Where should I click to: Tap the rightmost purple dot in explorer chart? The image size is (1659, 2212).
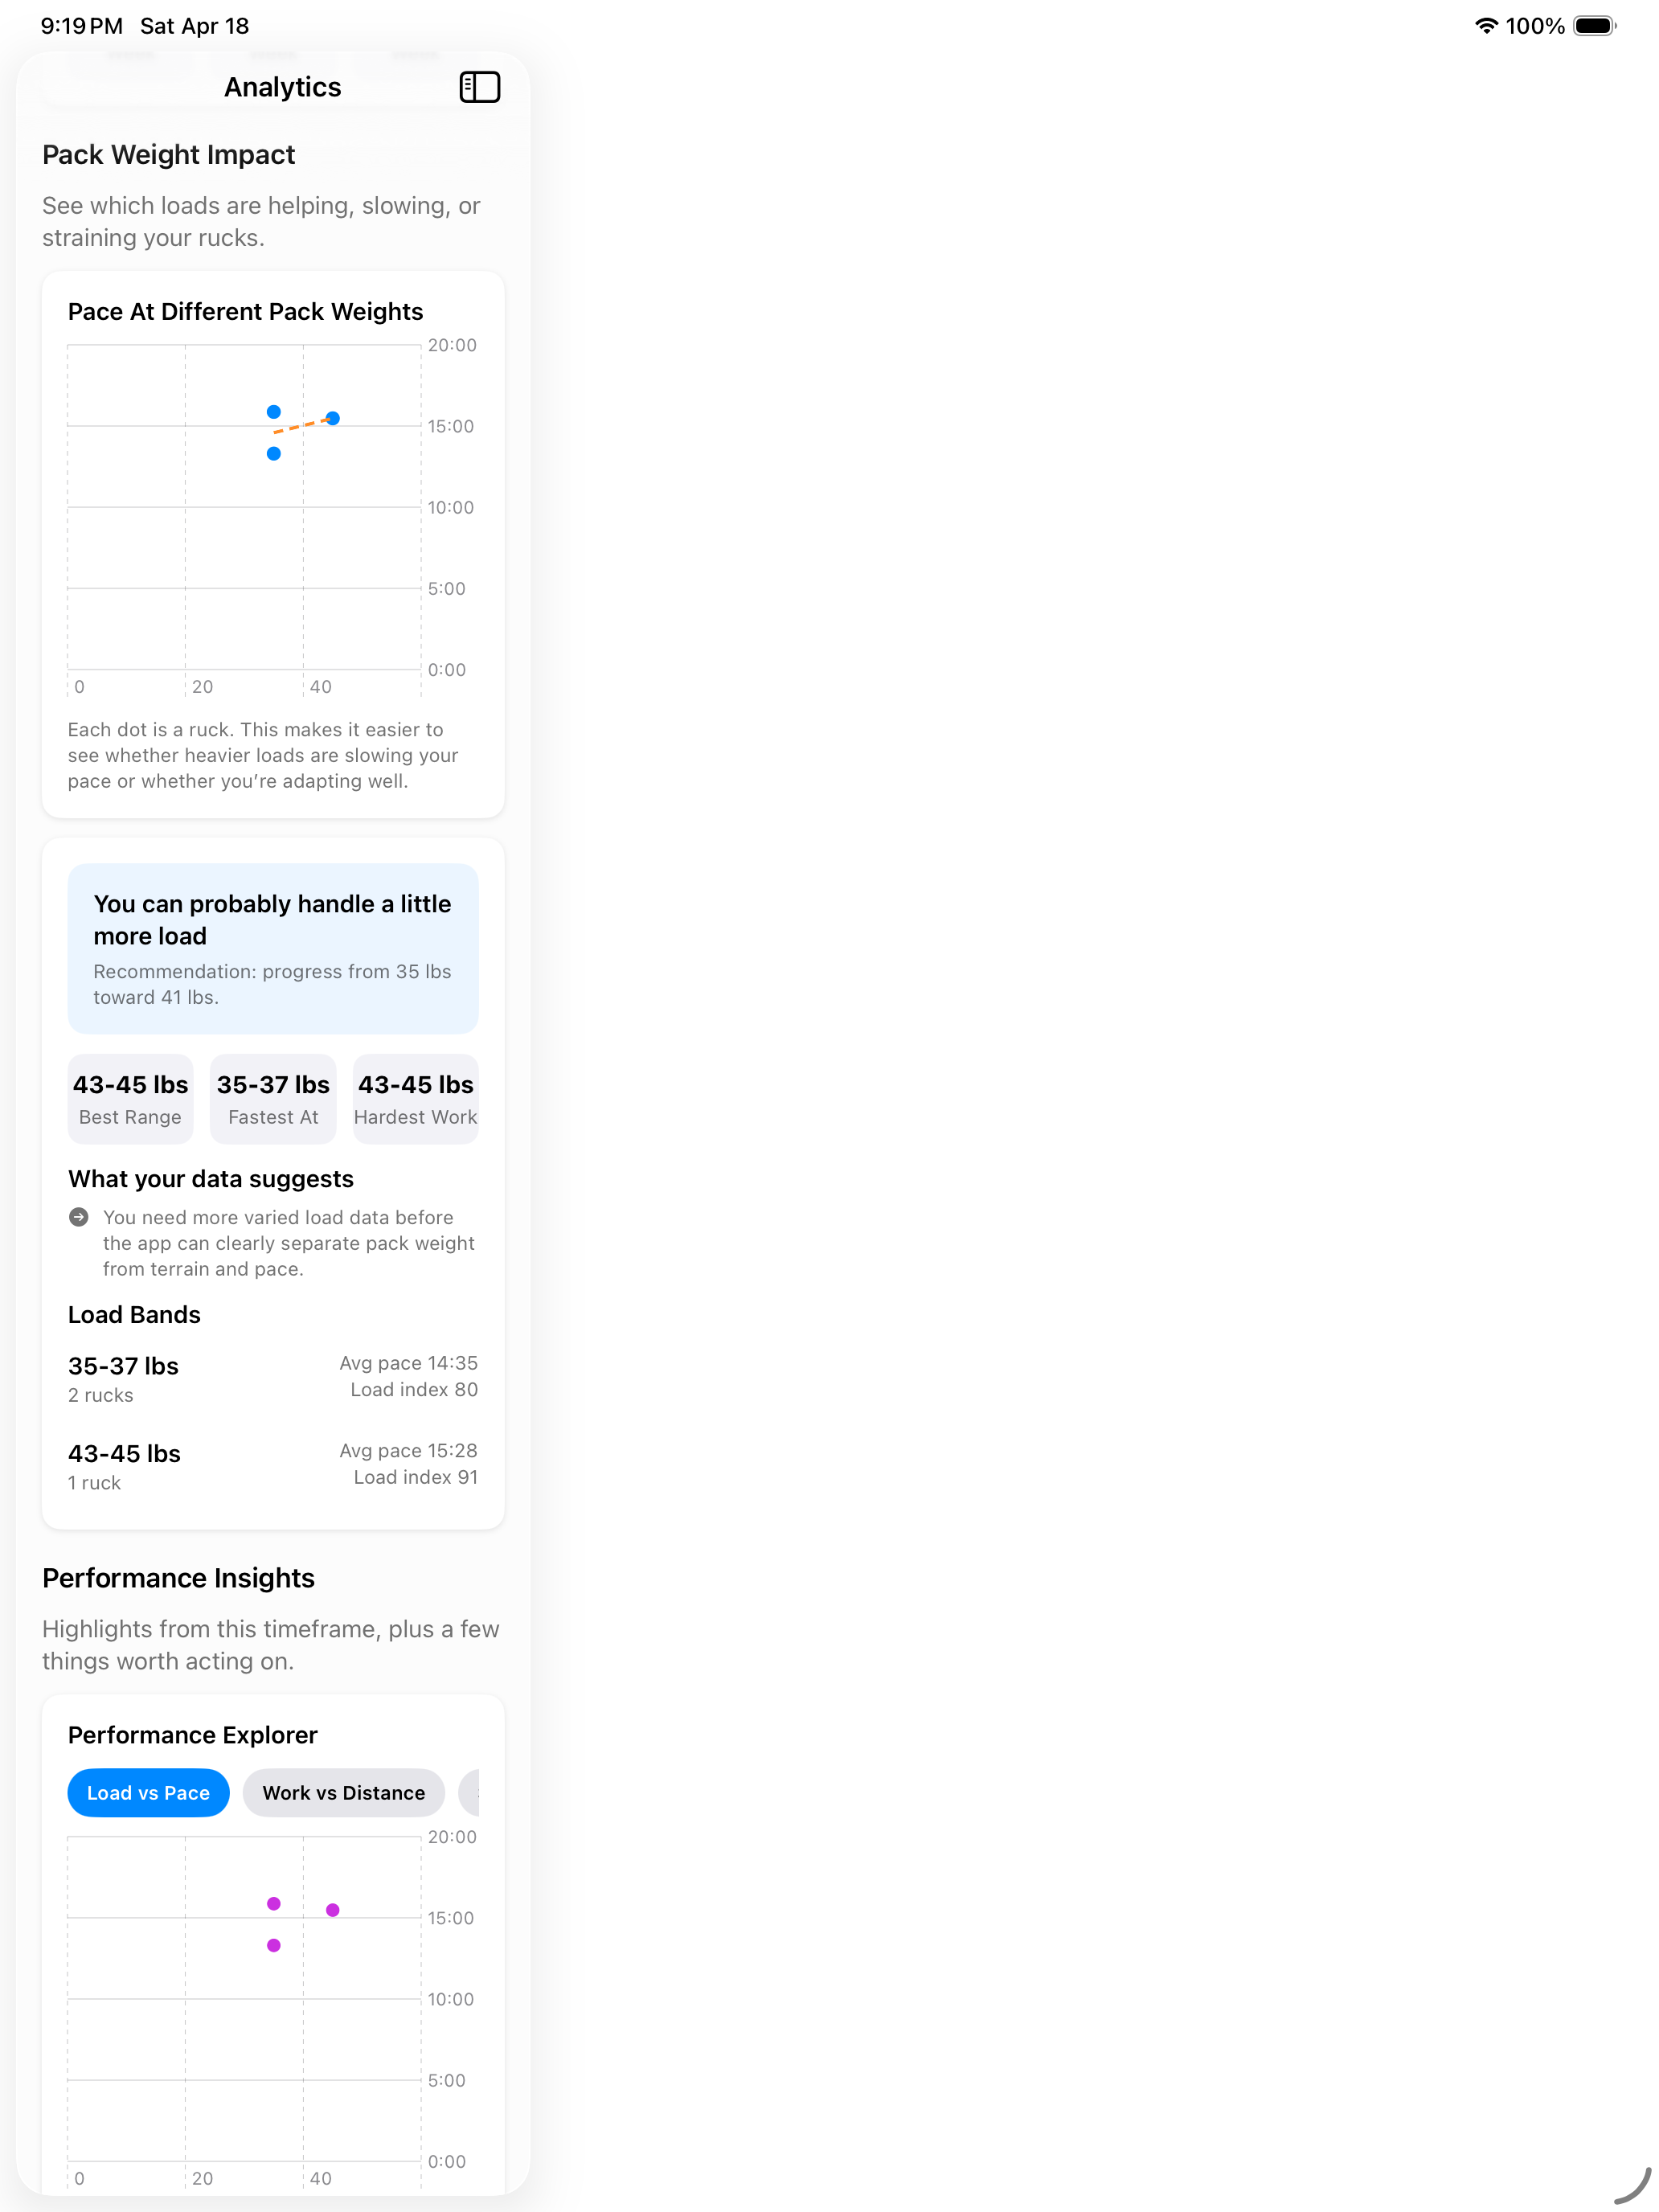click(x=333, y=1910)
